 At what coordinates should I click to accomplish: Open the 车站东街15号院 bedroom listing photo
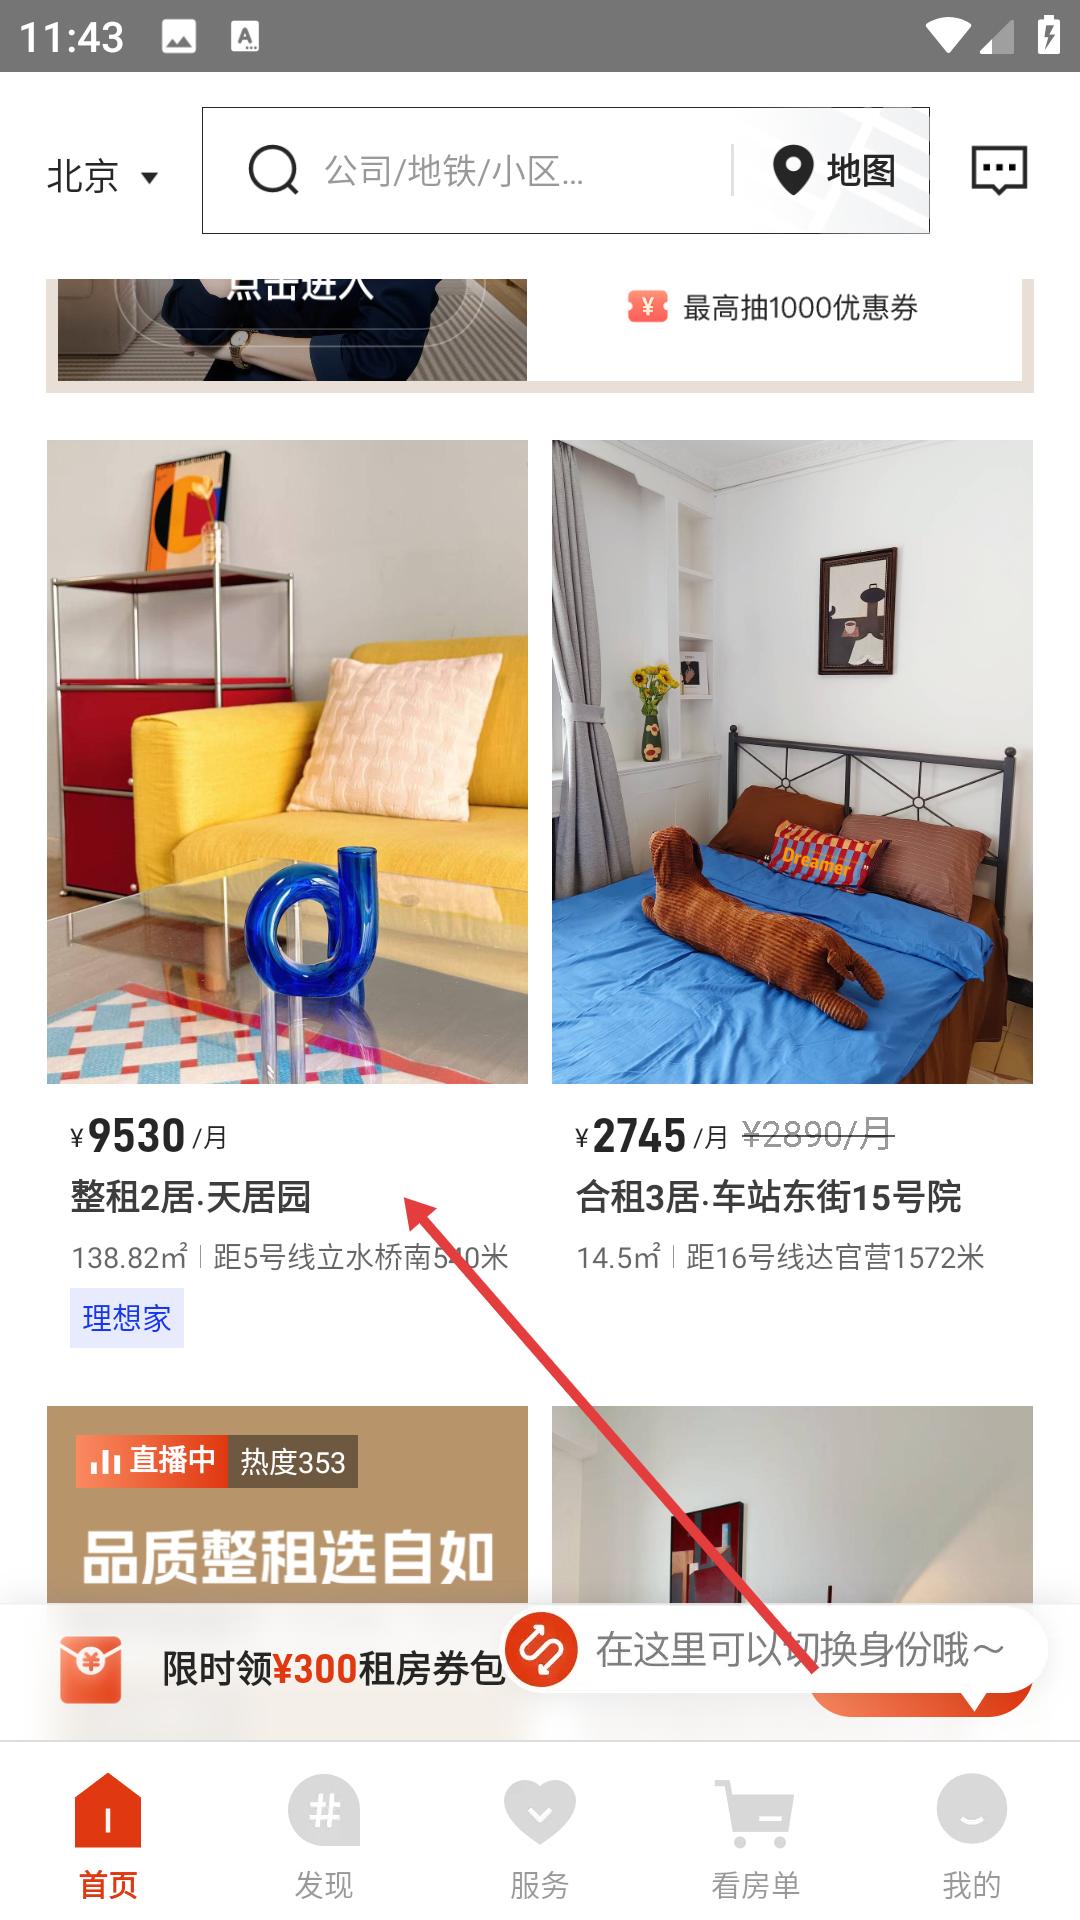(792, 762)
